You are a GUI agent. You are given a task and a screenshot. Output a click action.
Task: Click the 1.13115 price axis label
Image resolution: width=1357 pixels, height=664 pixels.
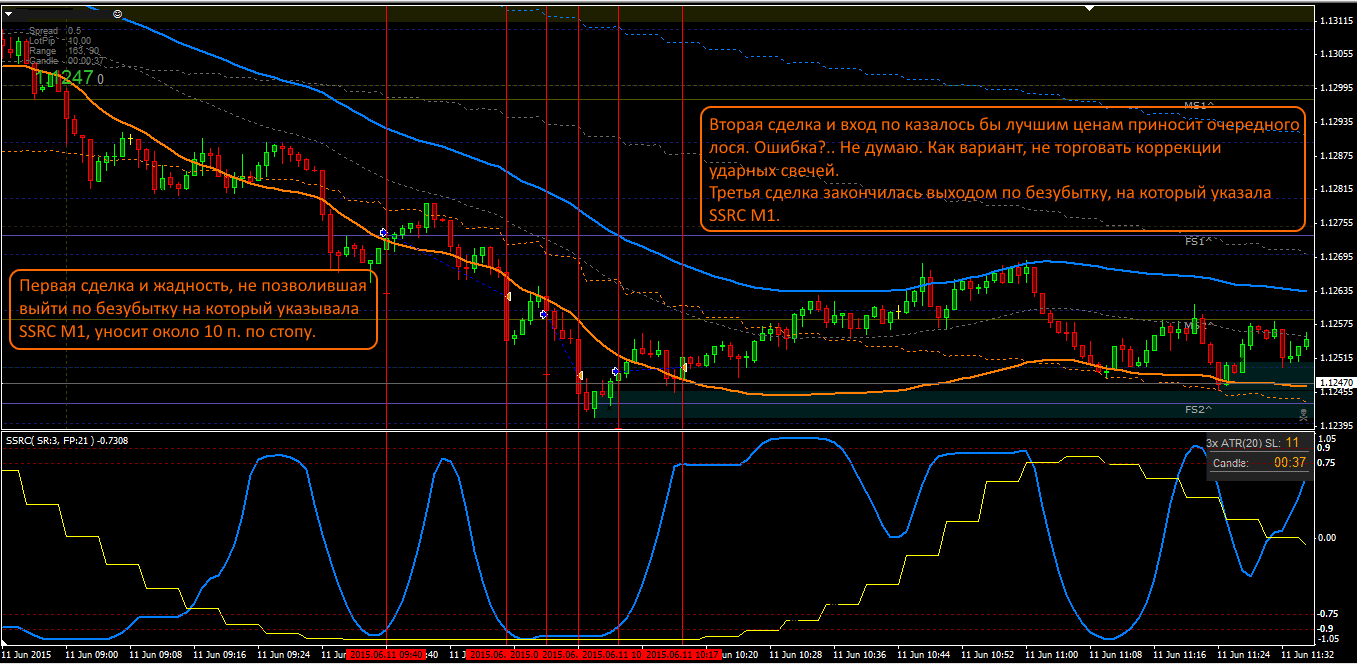tap(1335, 20)
